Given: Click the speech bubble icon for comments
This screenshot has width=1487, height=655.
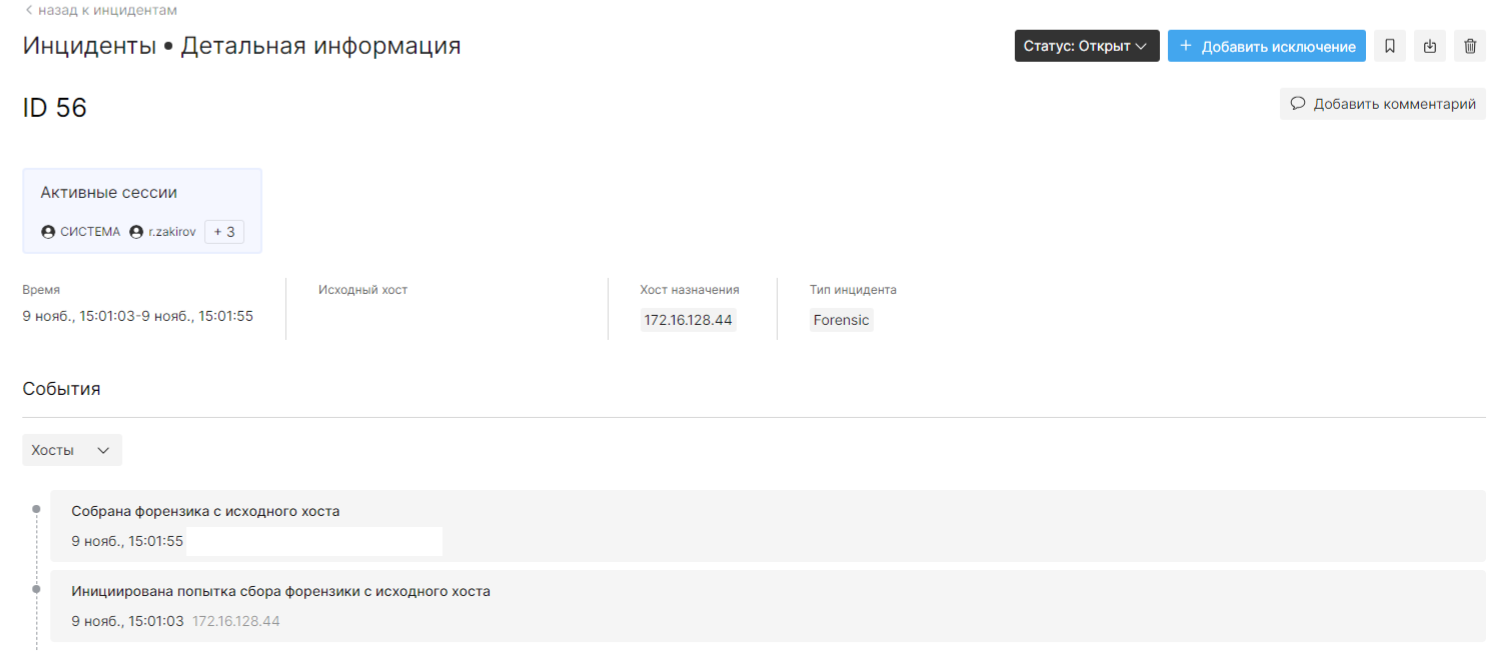Looking at the screenshot, I should click(1298, 104).
